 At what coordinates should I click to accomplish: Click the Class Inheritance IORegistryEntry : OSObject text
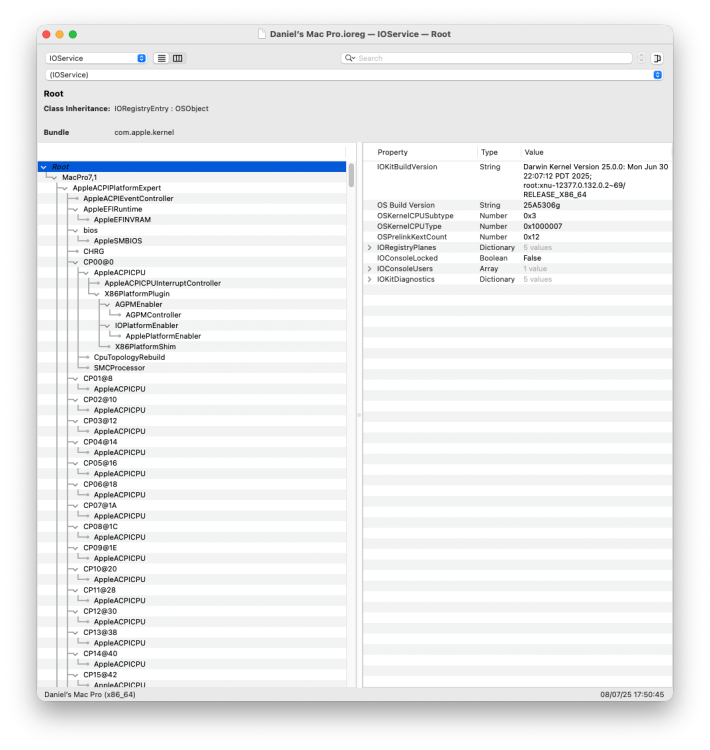(161, 109)
